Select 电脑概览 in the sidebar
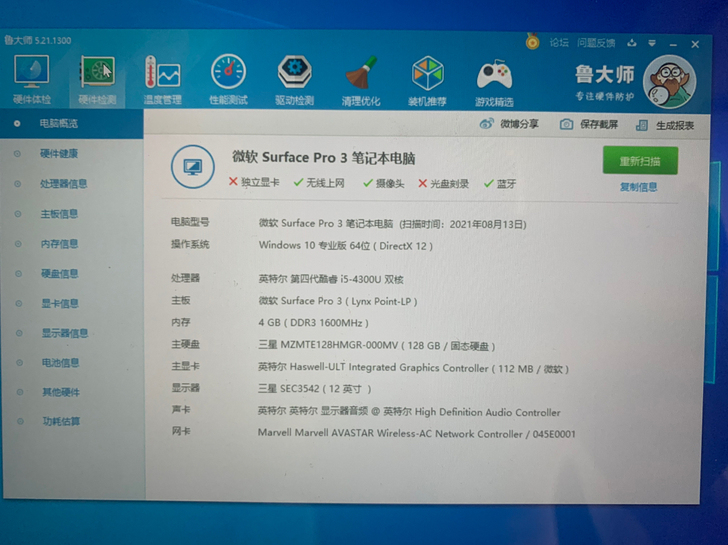 [72, 123]
